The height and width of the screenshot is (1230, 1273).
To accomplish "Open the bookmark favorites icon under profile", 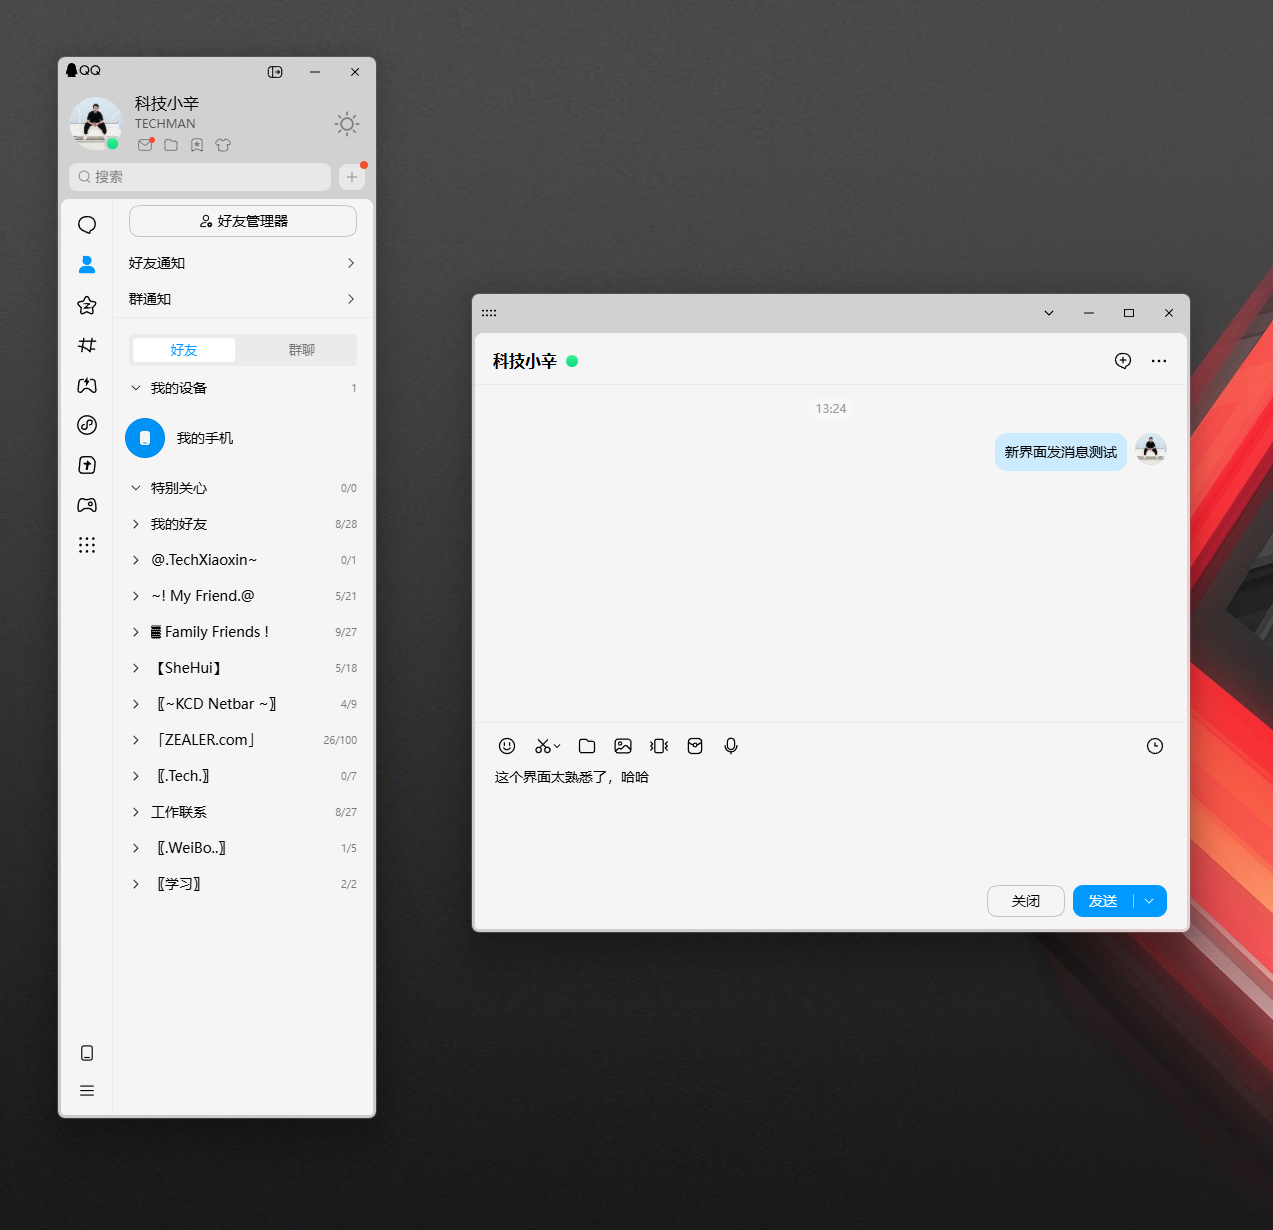I will click(197, 145).
